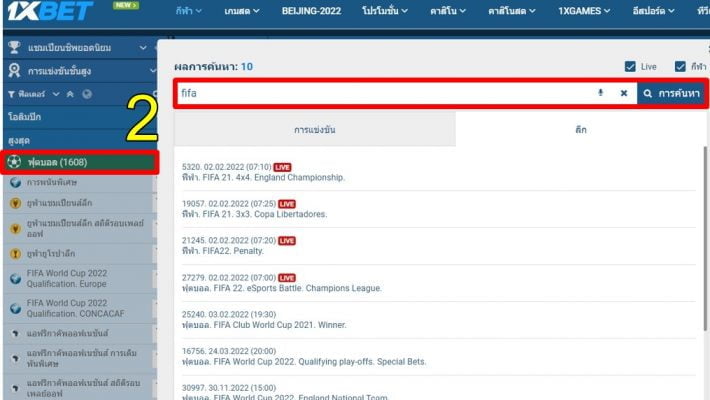Click the results list vertical scrollbar

[705, 238]
